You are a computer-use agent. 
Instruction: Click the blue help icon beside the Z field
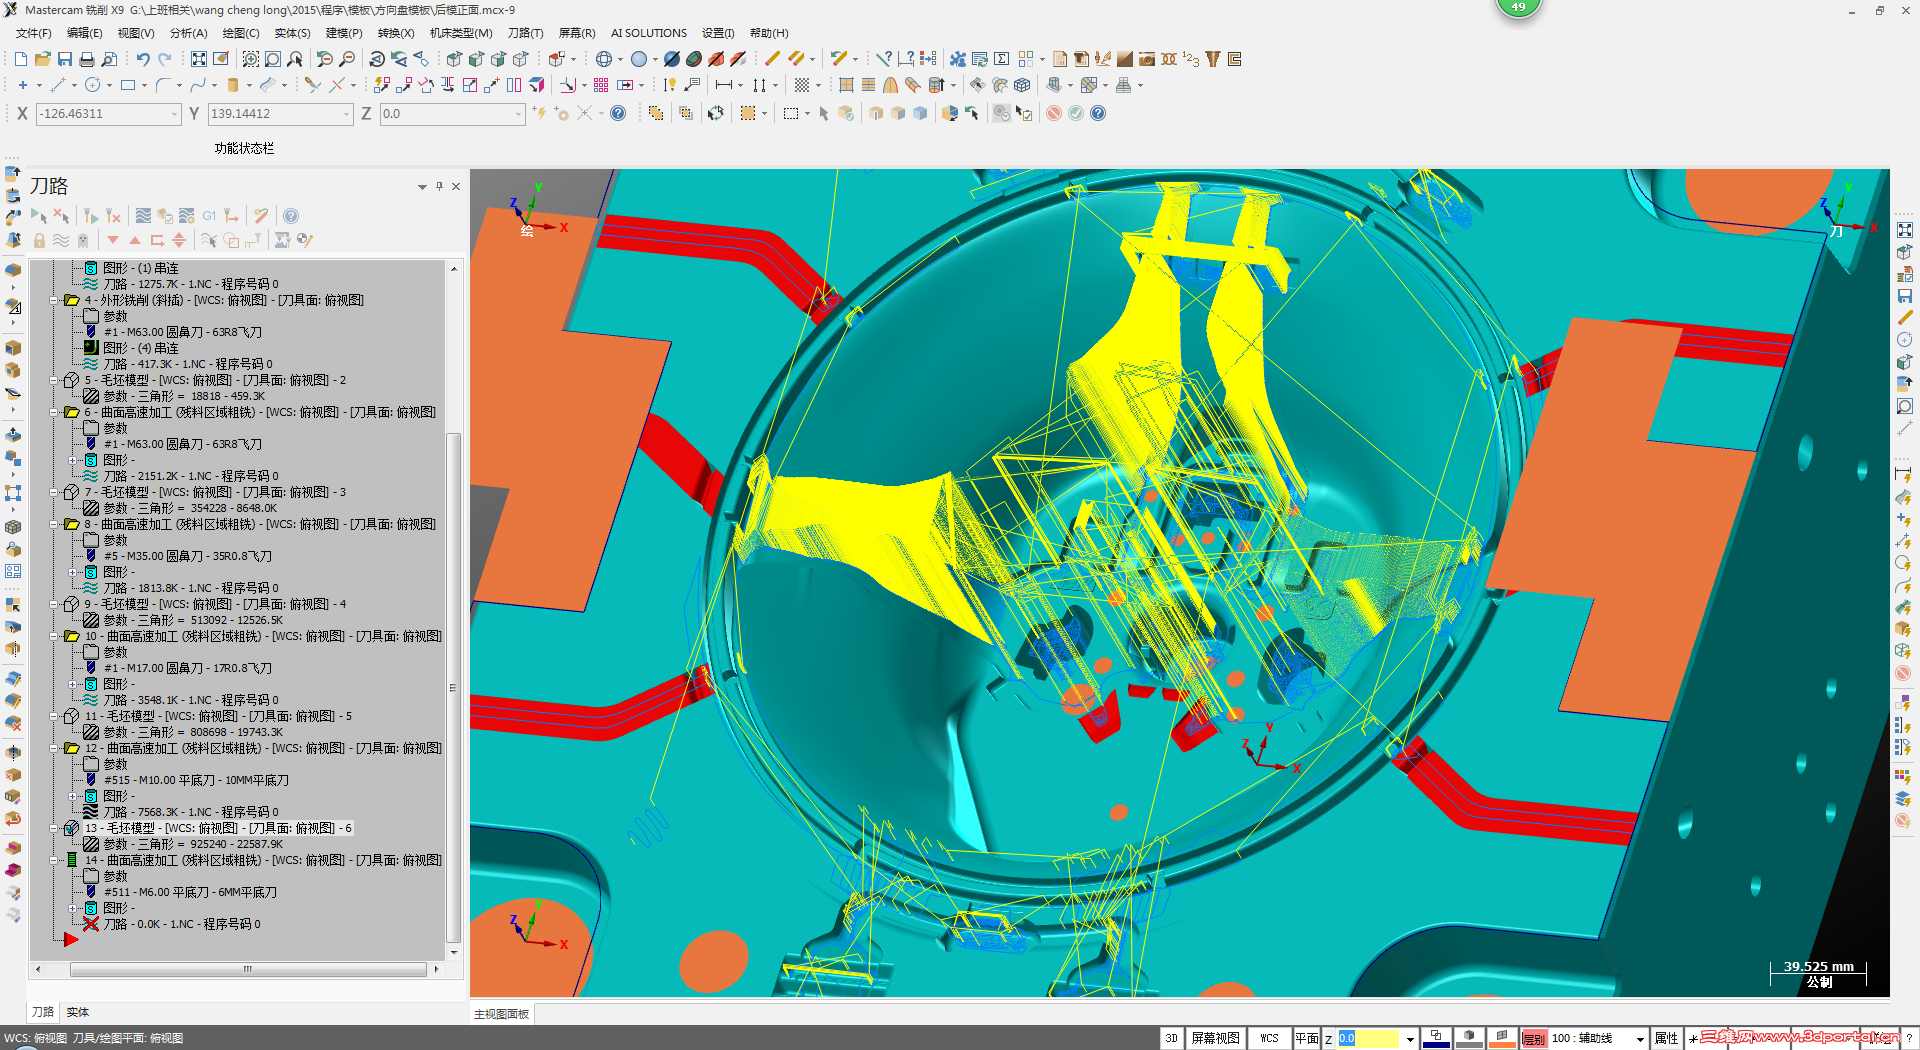tap(618, 113)
